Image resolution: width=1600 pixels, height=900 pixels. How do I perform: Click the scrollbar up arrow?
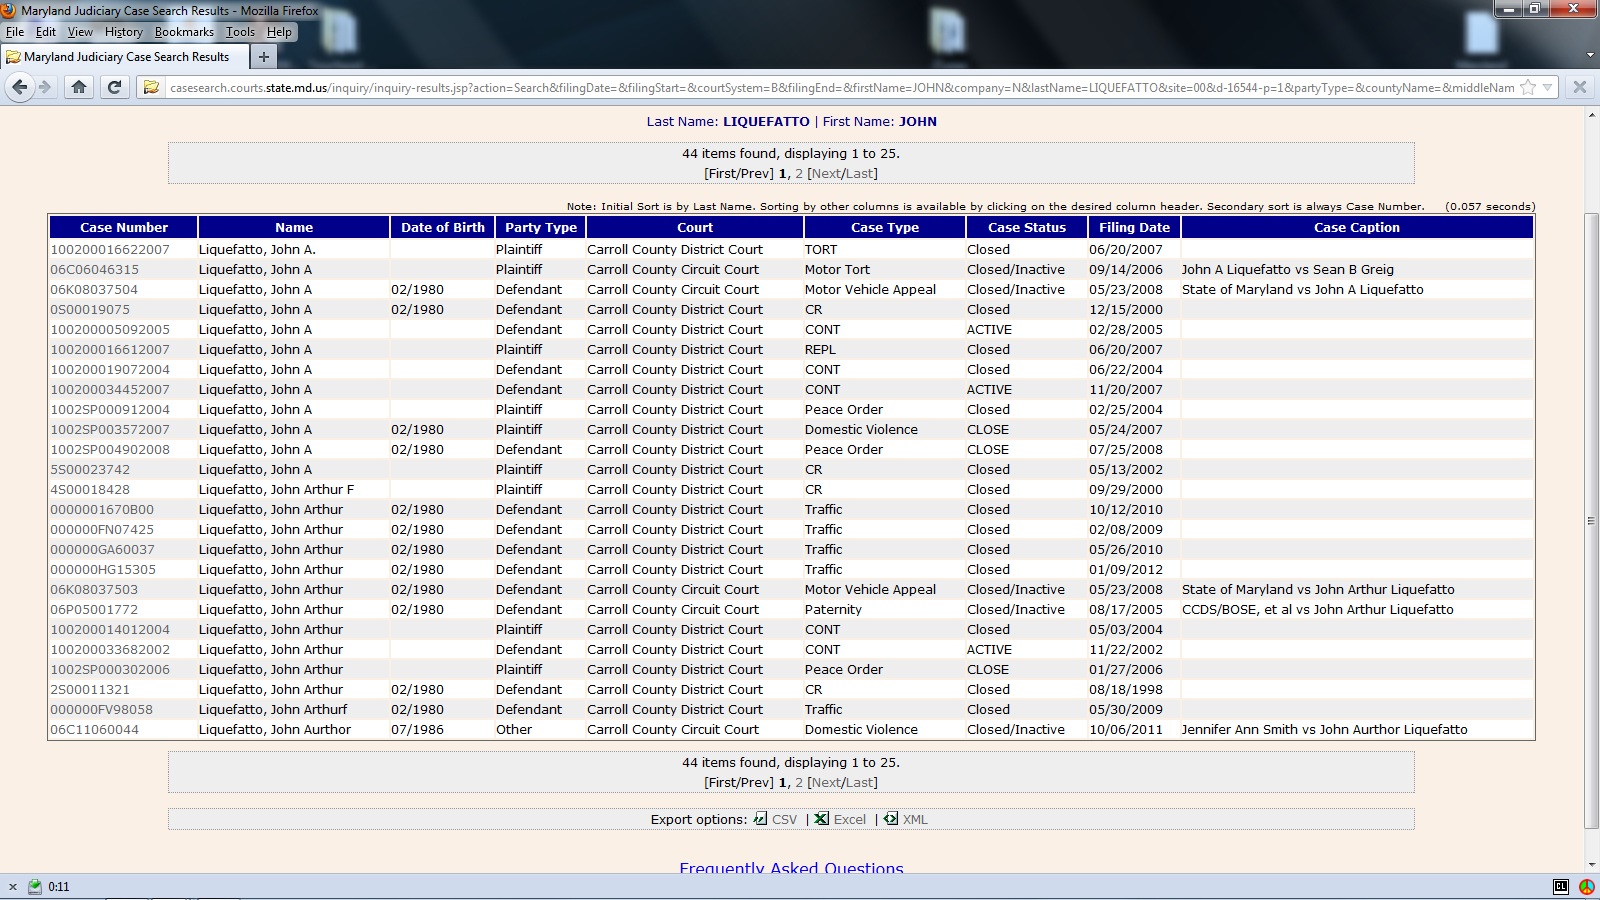point(1591,115)
